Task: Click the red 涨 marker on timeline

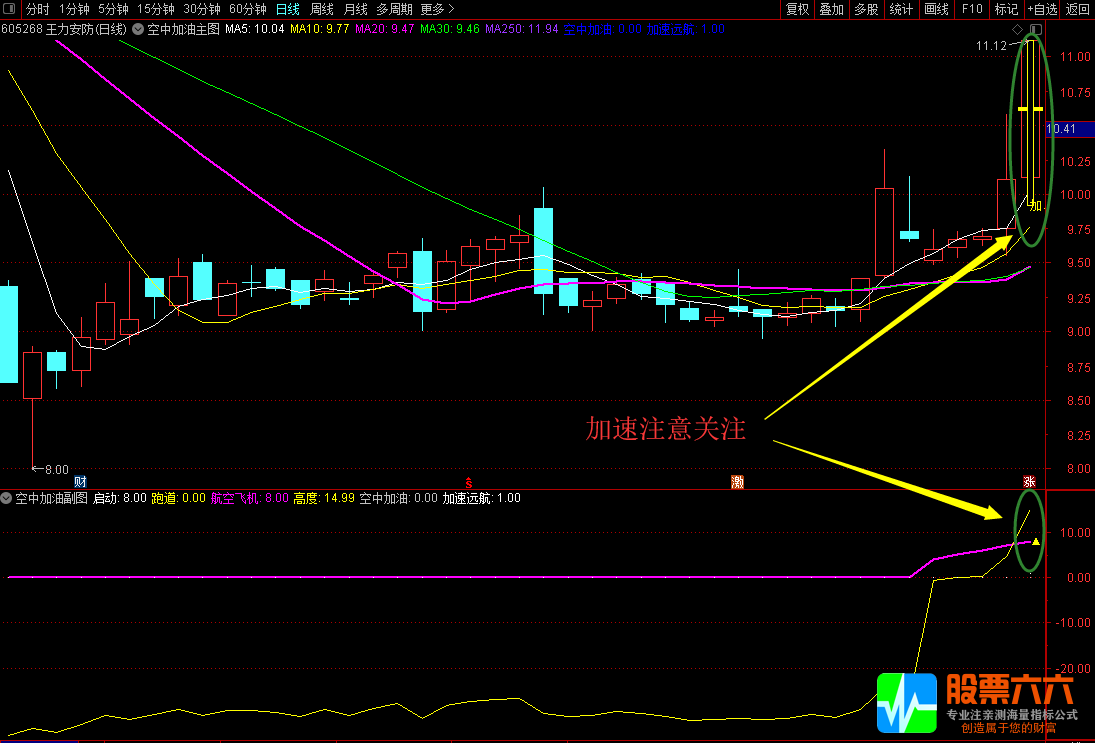Action: pyautogui.click(x=1029, y=482)
